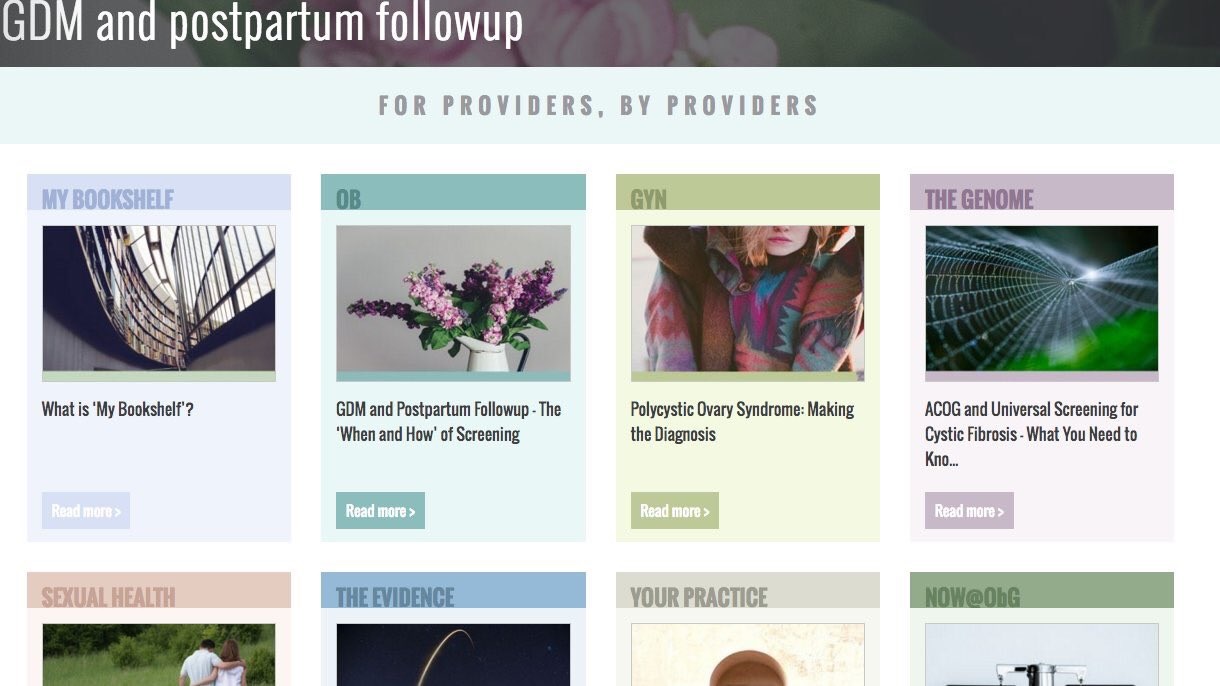Open the woman in patterned coat image

tap(748, 299)
